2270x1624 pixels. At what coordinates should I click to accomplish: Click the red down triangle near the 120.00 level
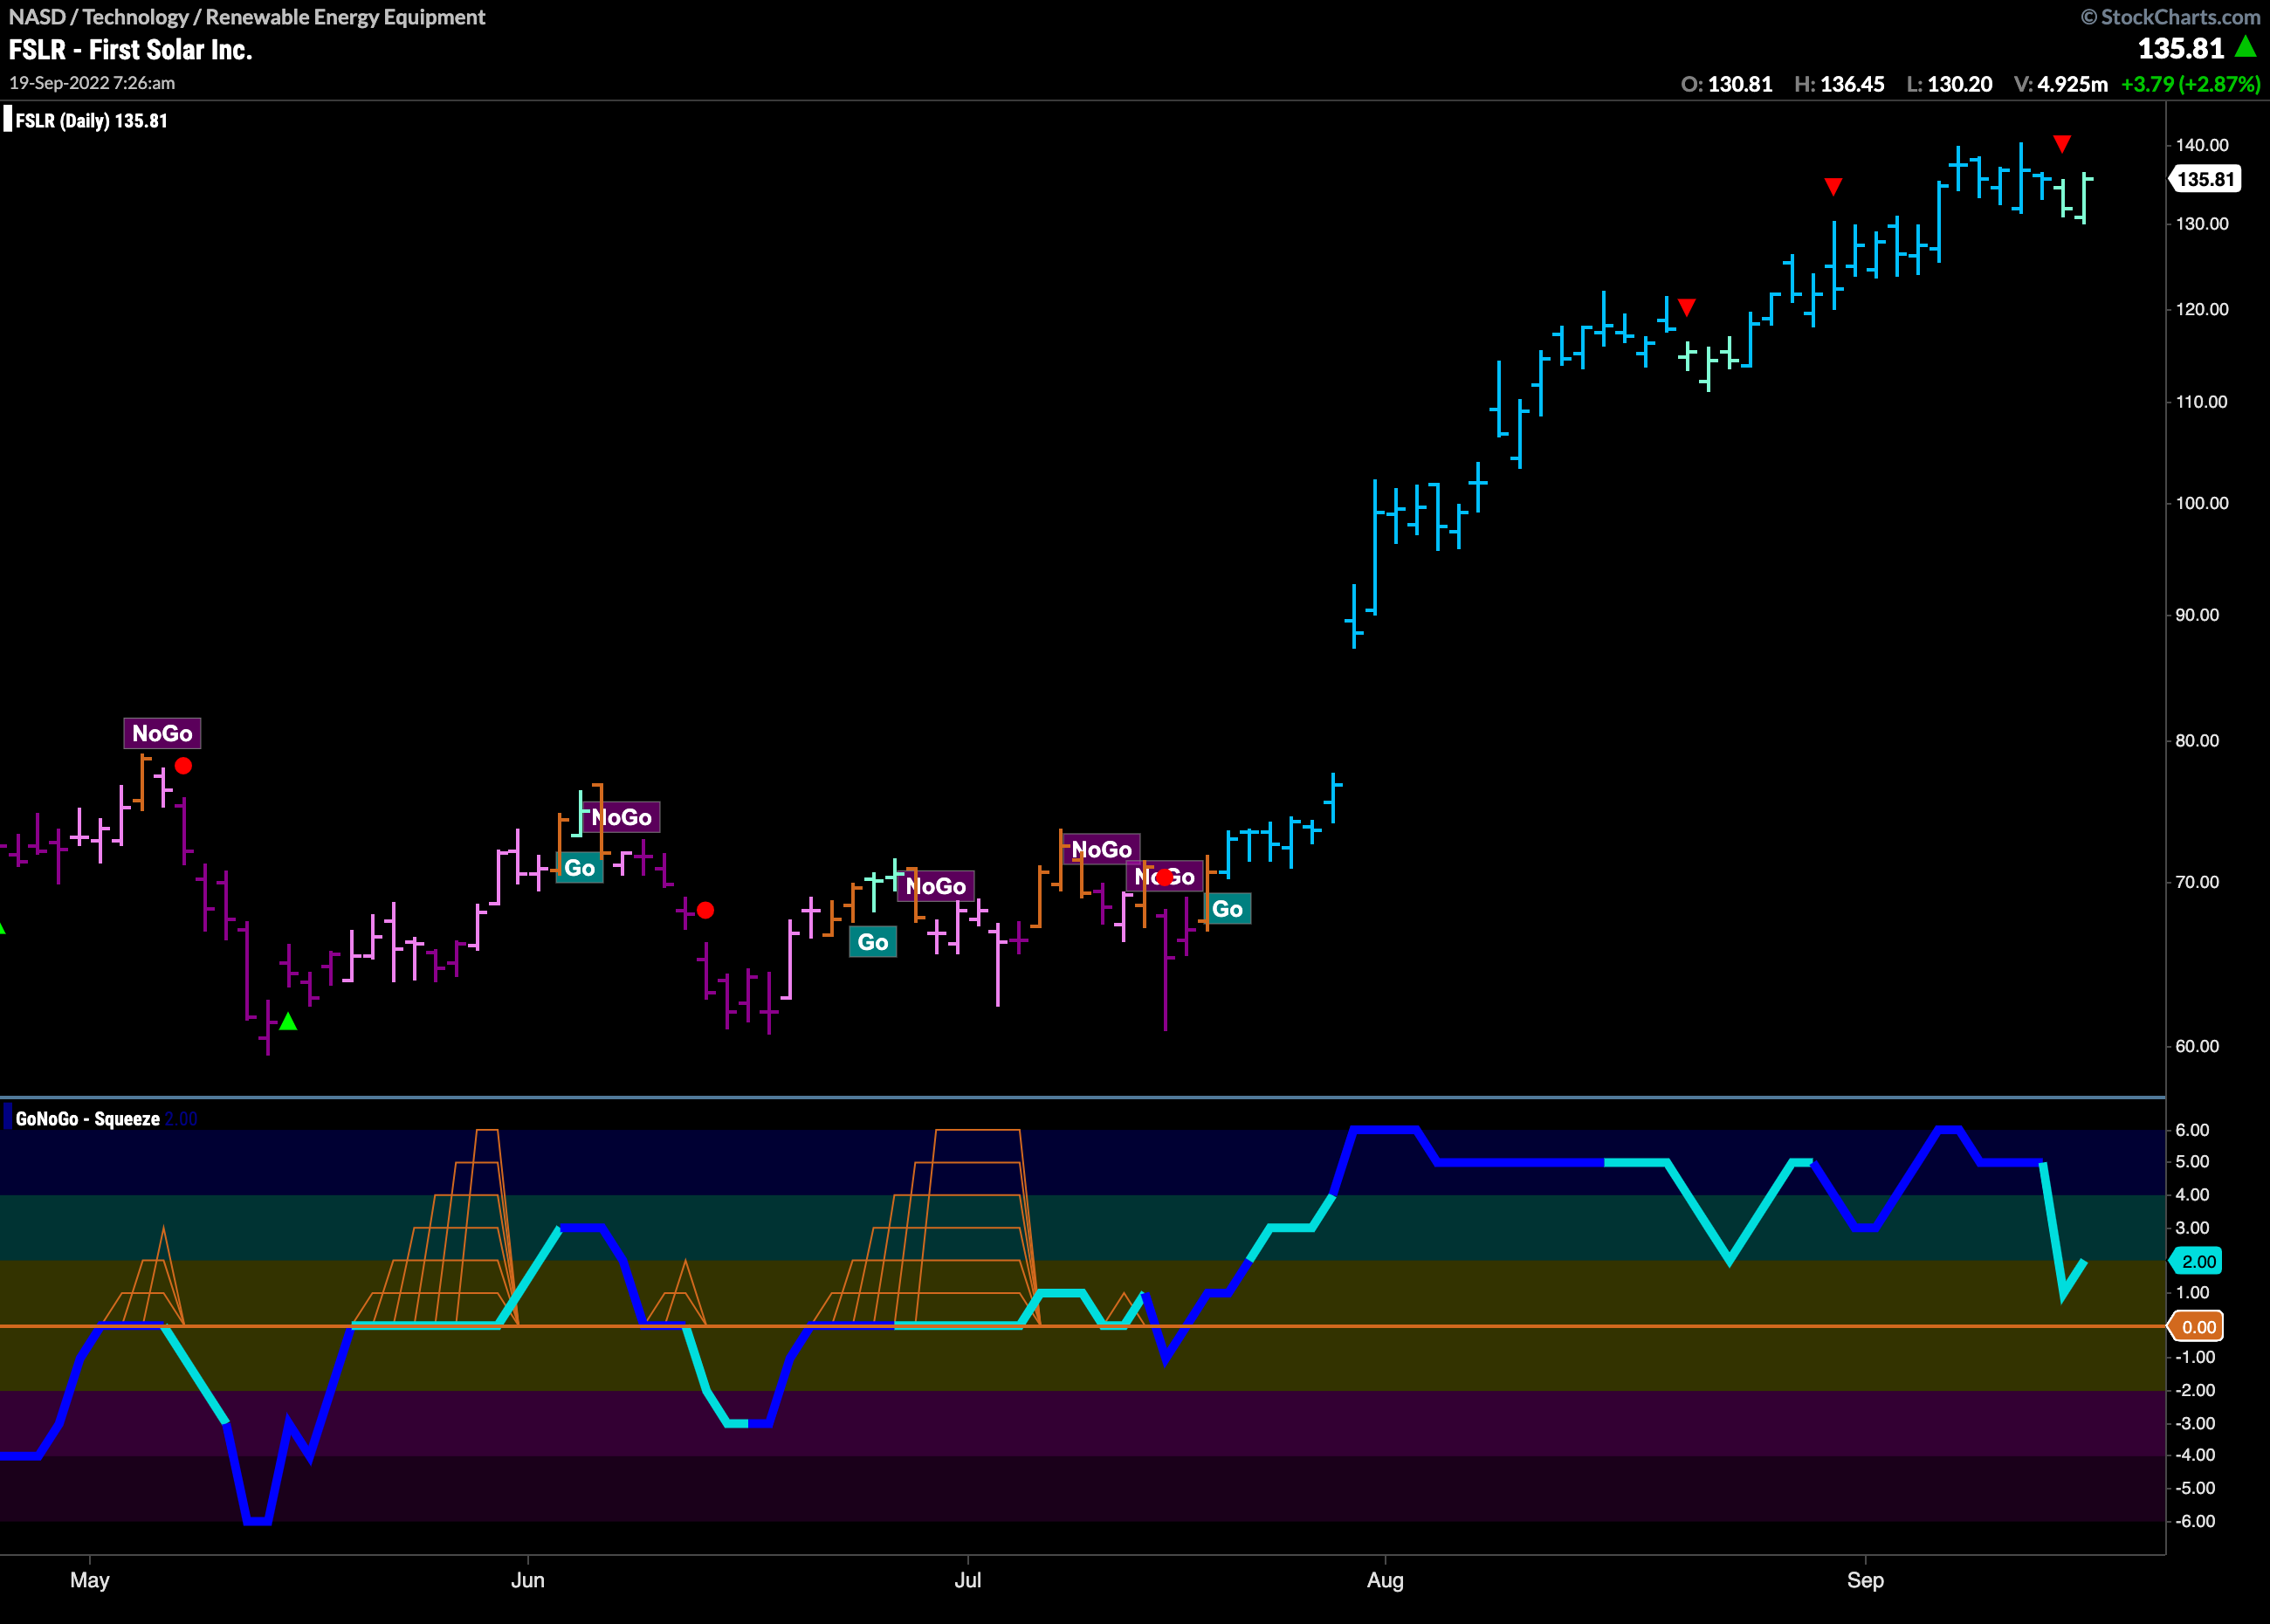coord(1687,307)
